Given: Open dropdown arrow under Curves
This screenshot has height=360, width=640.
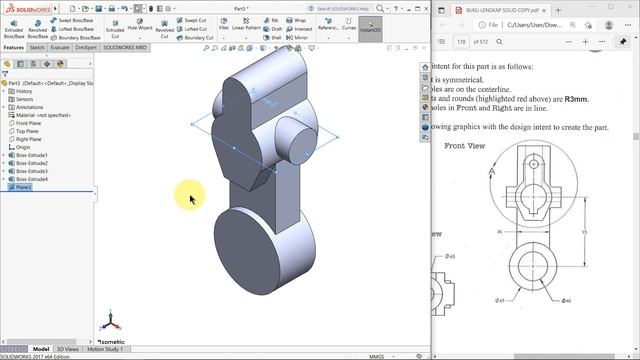Looking at the screenshot, I should click(349, 38).
